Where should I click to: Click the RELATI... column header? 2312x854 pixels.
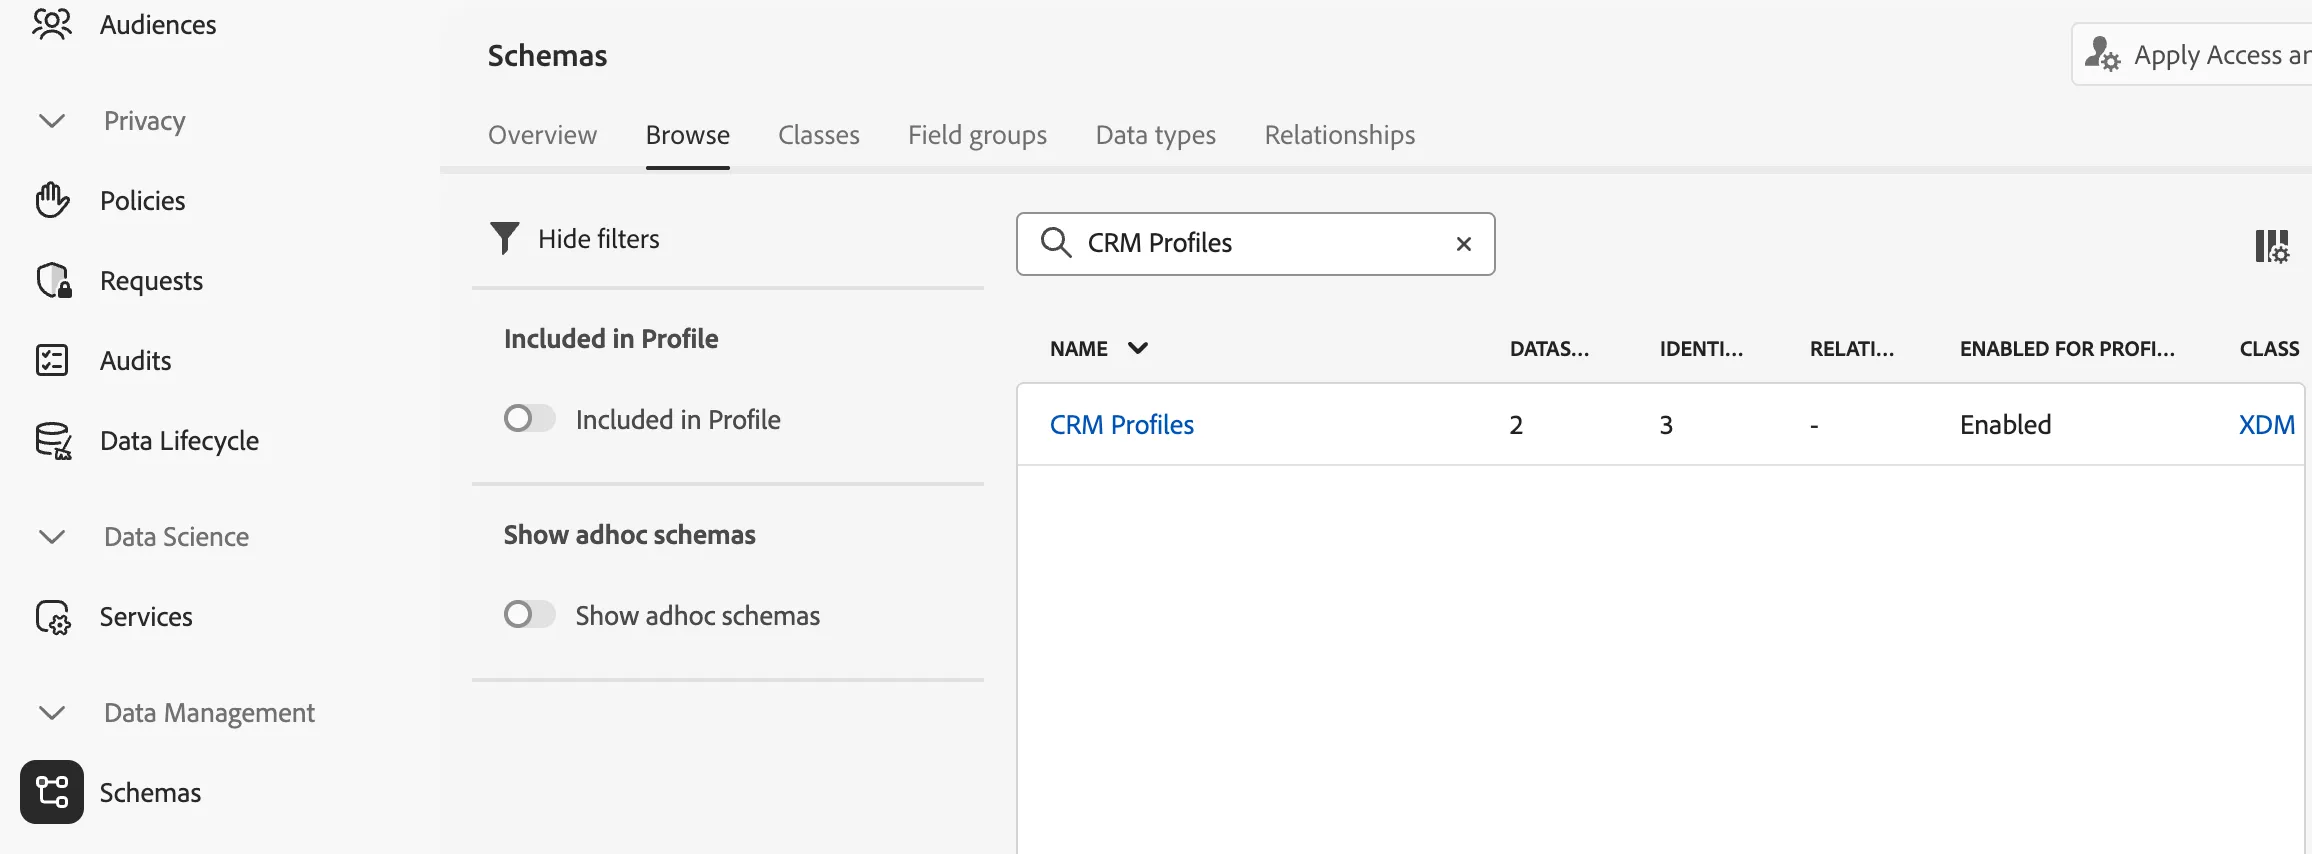coord(1852,349)
